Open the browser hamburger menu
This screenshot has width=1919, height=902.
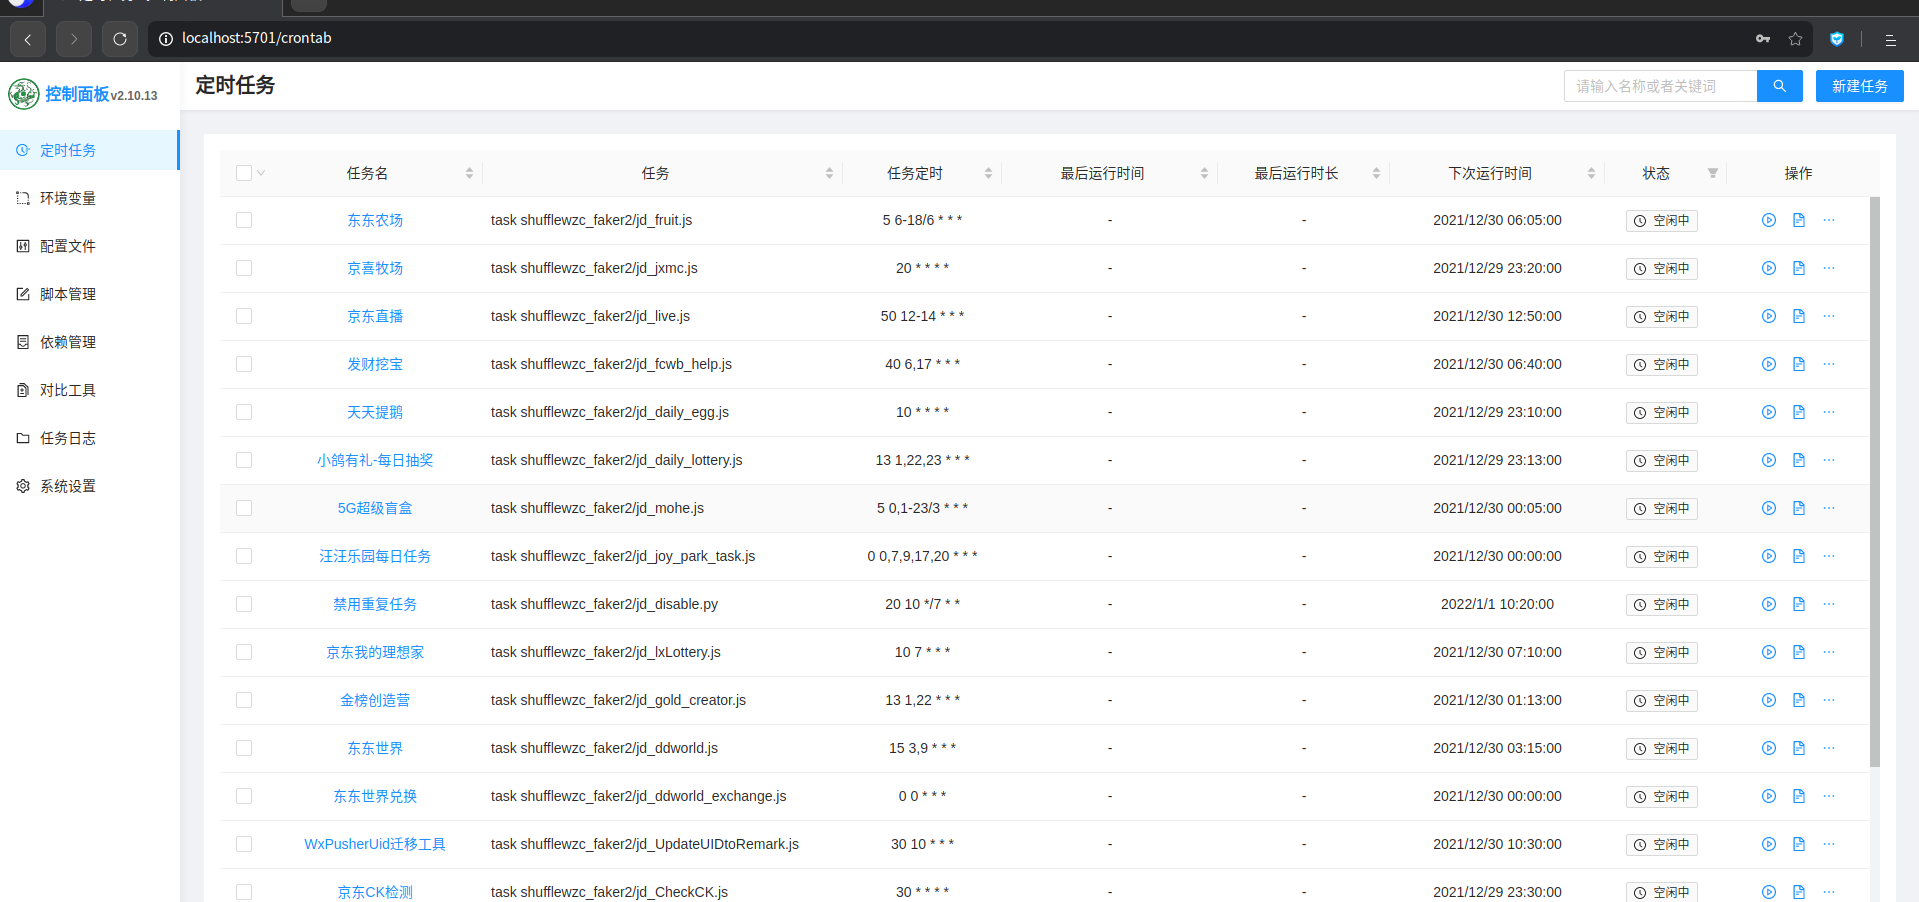1890,39
